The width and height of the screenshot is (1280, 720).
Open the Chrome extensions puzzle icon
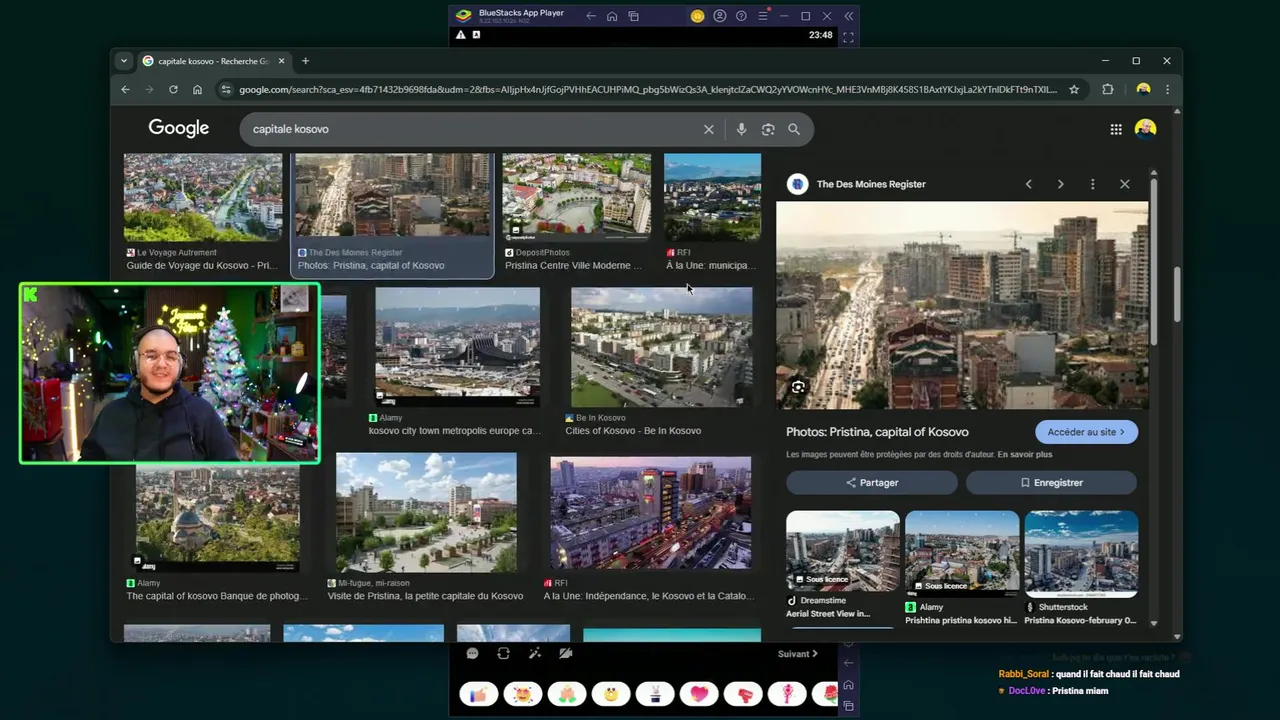[x=1108, y=89]
